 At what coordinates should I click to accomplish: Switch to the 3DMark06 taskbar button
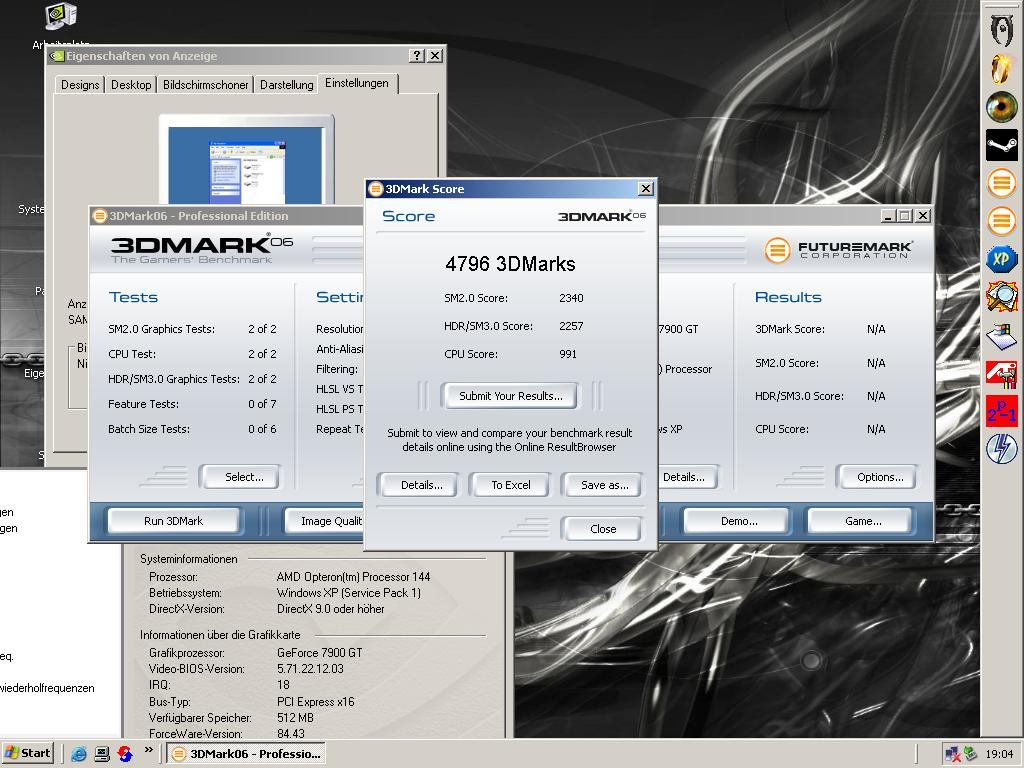pos(246,754)
